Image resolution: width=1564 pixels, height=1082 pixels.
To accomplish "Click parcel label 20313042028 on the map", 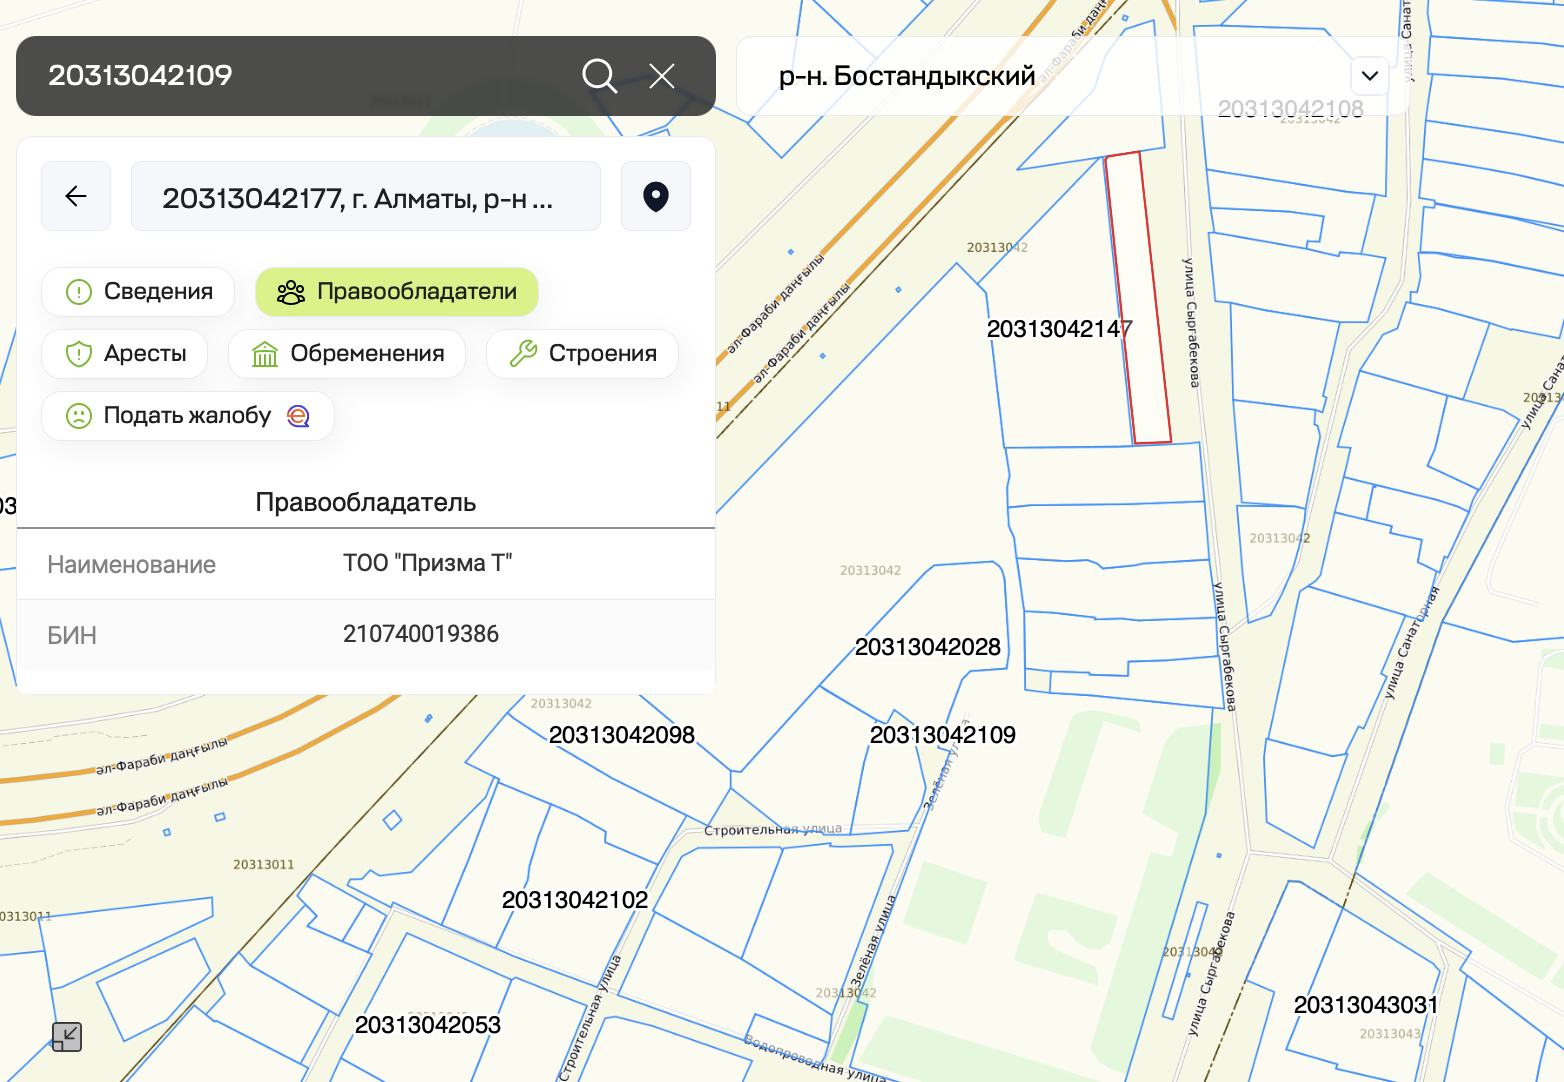I will [x=927, y=647].
